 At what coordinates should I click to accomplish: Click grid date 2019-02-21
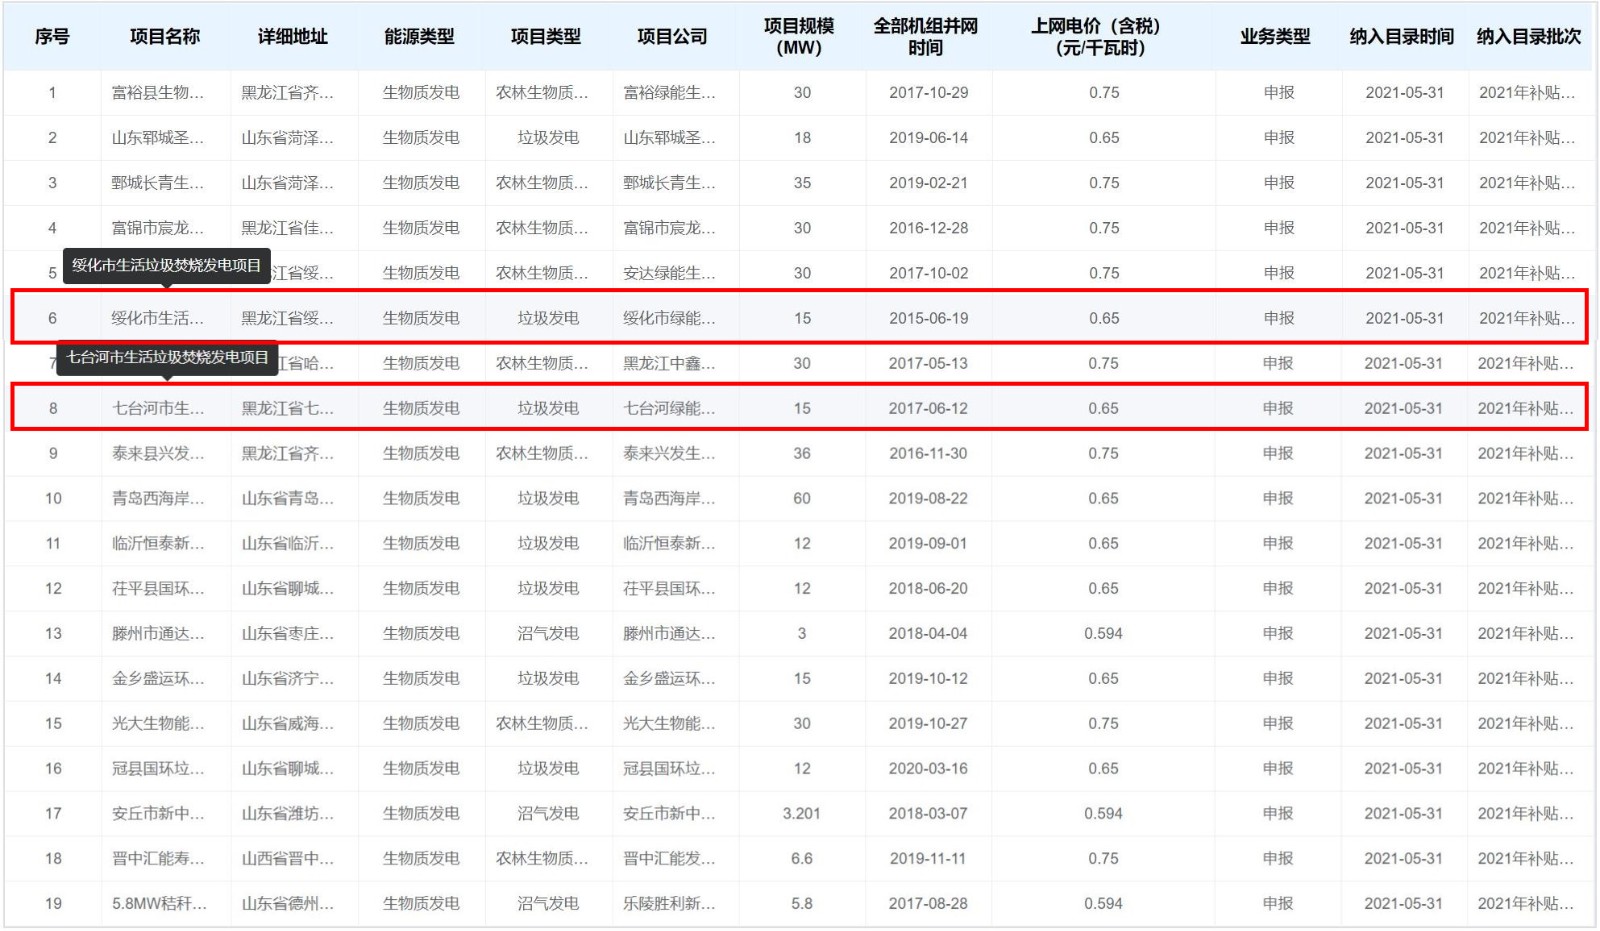pyautogui.click(x=929, y=183)
